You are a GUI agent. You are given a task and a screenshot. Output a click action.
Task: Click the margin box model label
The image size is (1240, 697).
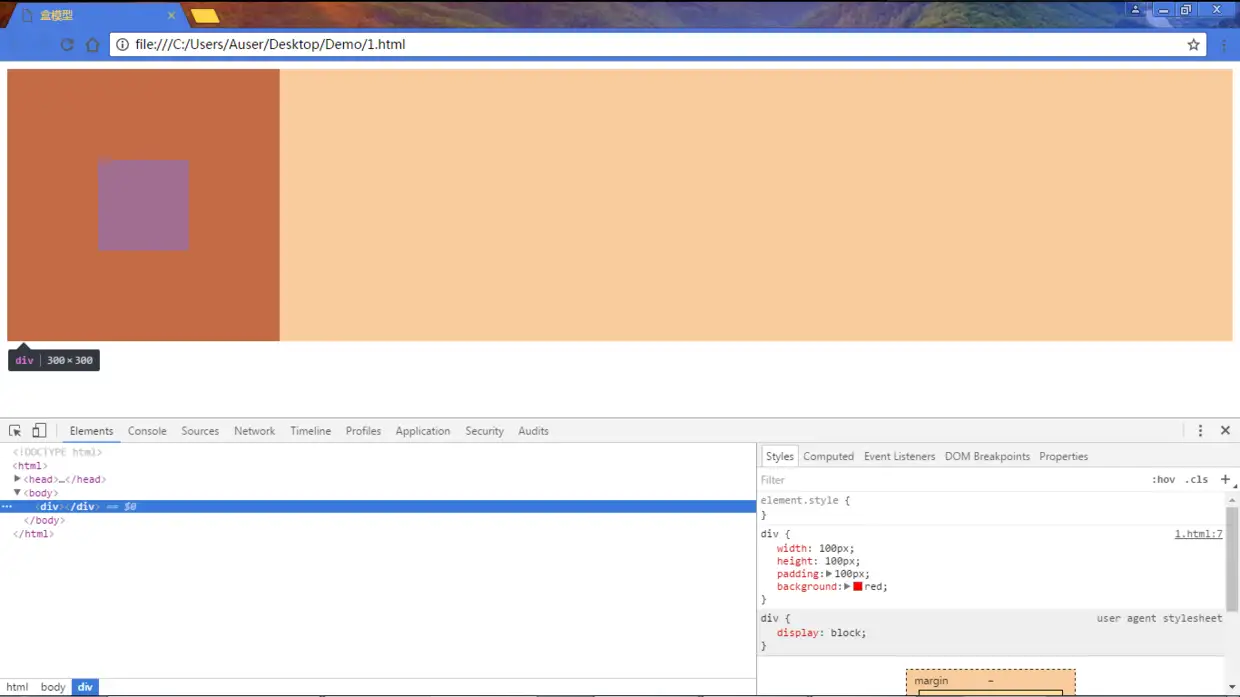[x=931, y=681]
